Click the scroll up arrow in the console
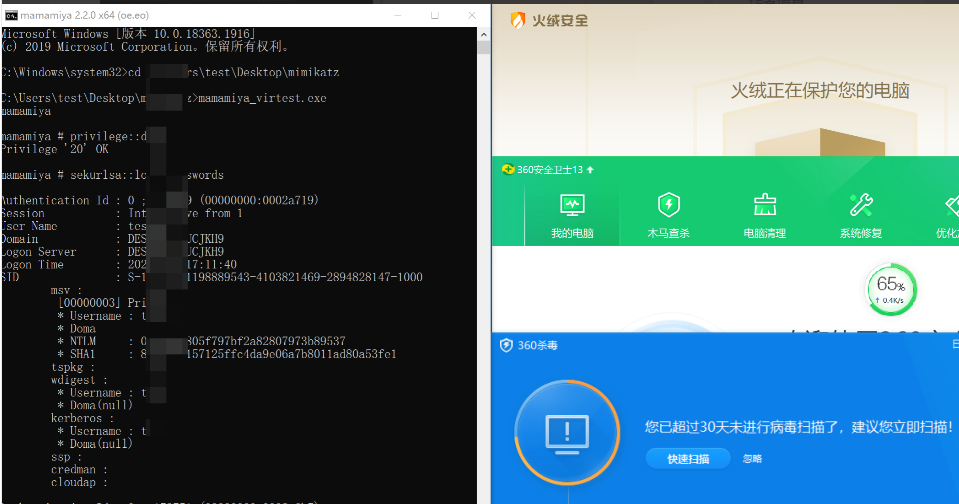959x504 pixels. click(x=484, y=35)
